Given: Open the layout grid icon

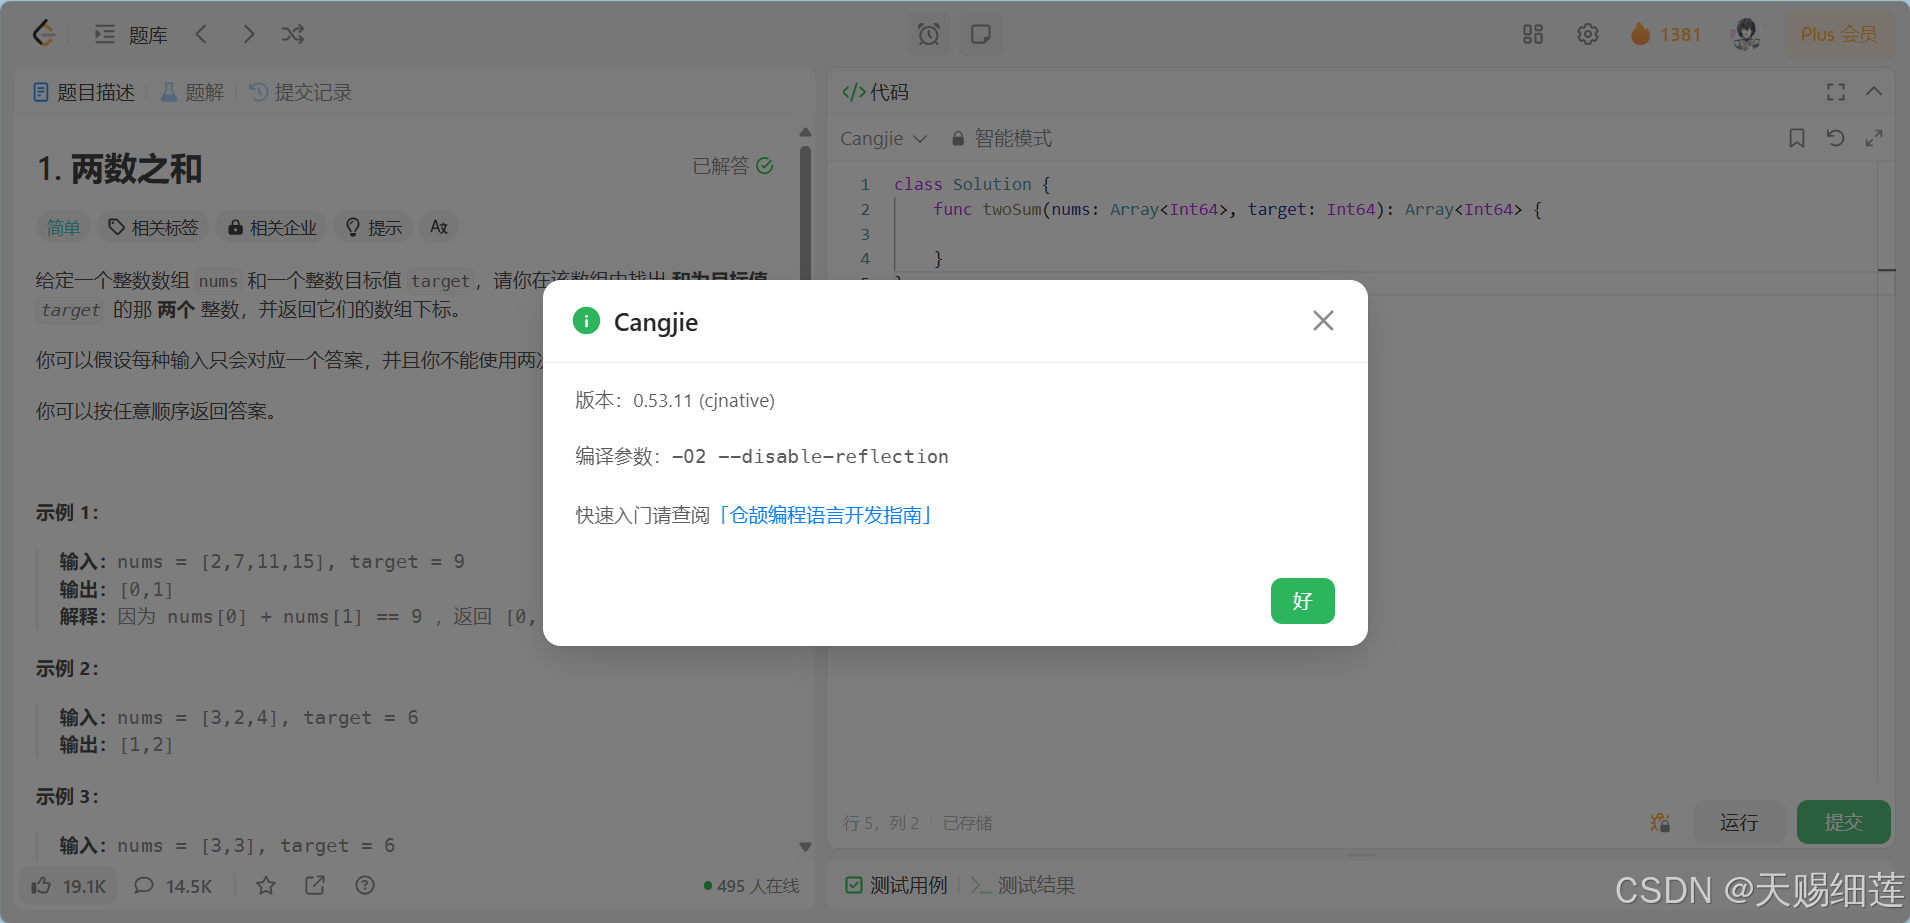Looking at the screenshot, I should (x=1533, y=34).
